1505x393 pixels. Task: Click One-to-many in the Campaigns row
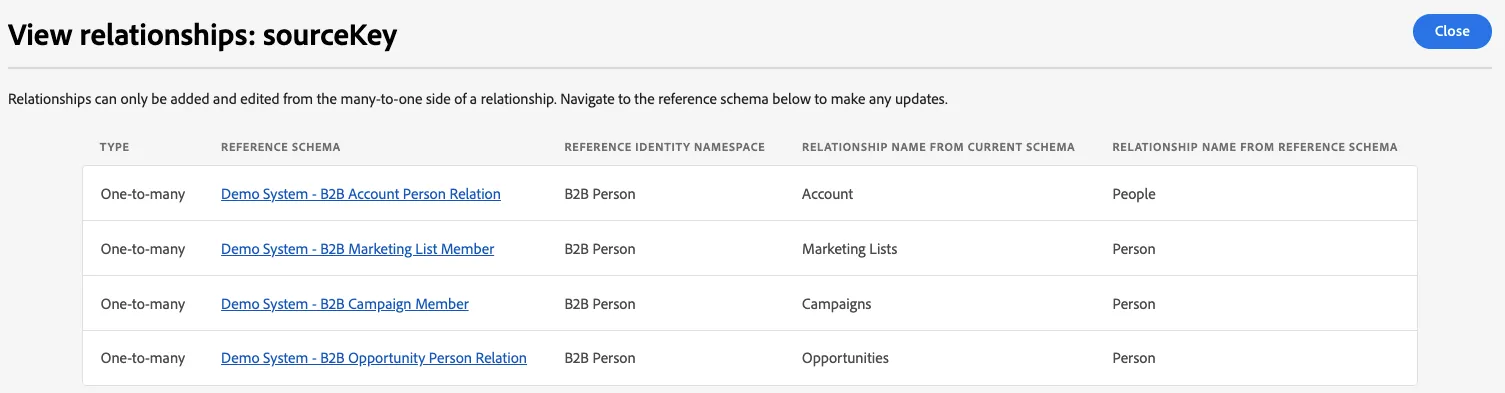[x=143, y=304]
